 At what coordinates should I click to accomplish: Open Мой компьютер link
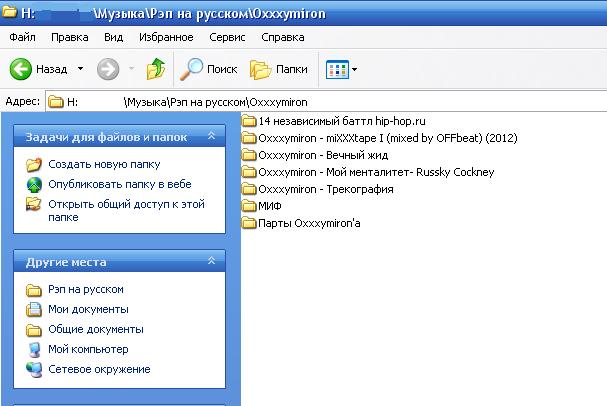pyautogui.click(x=88, y=349)
